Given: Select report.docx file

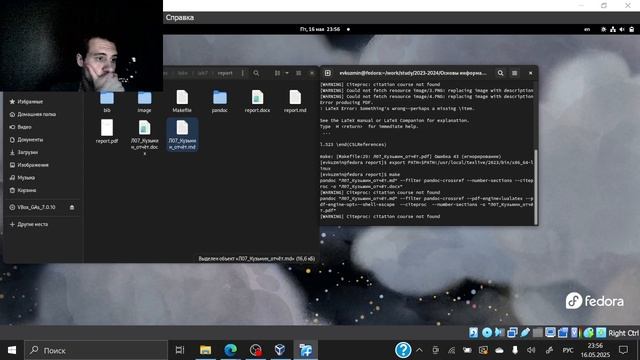Looking at the screenshot, I should tap(257, 102).
